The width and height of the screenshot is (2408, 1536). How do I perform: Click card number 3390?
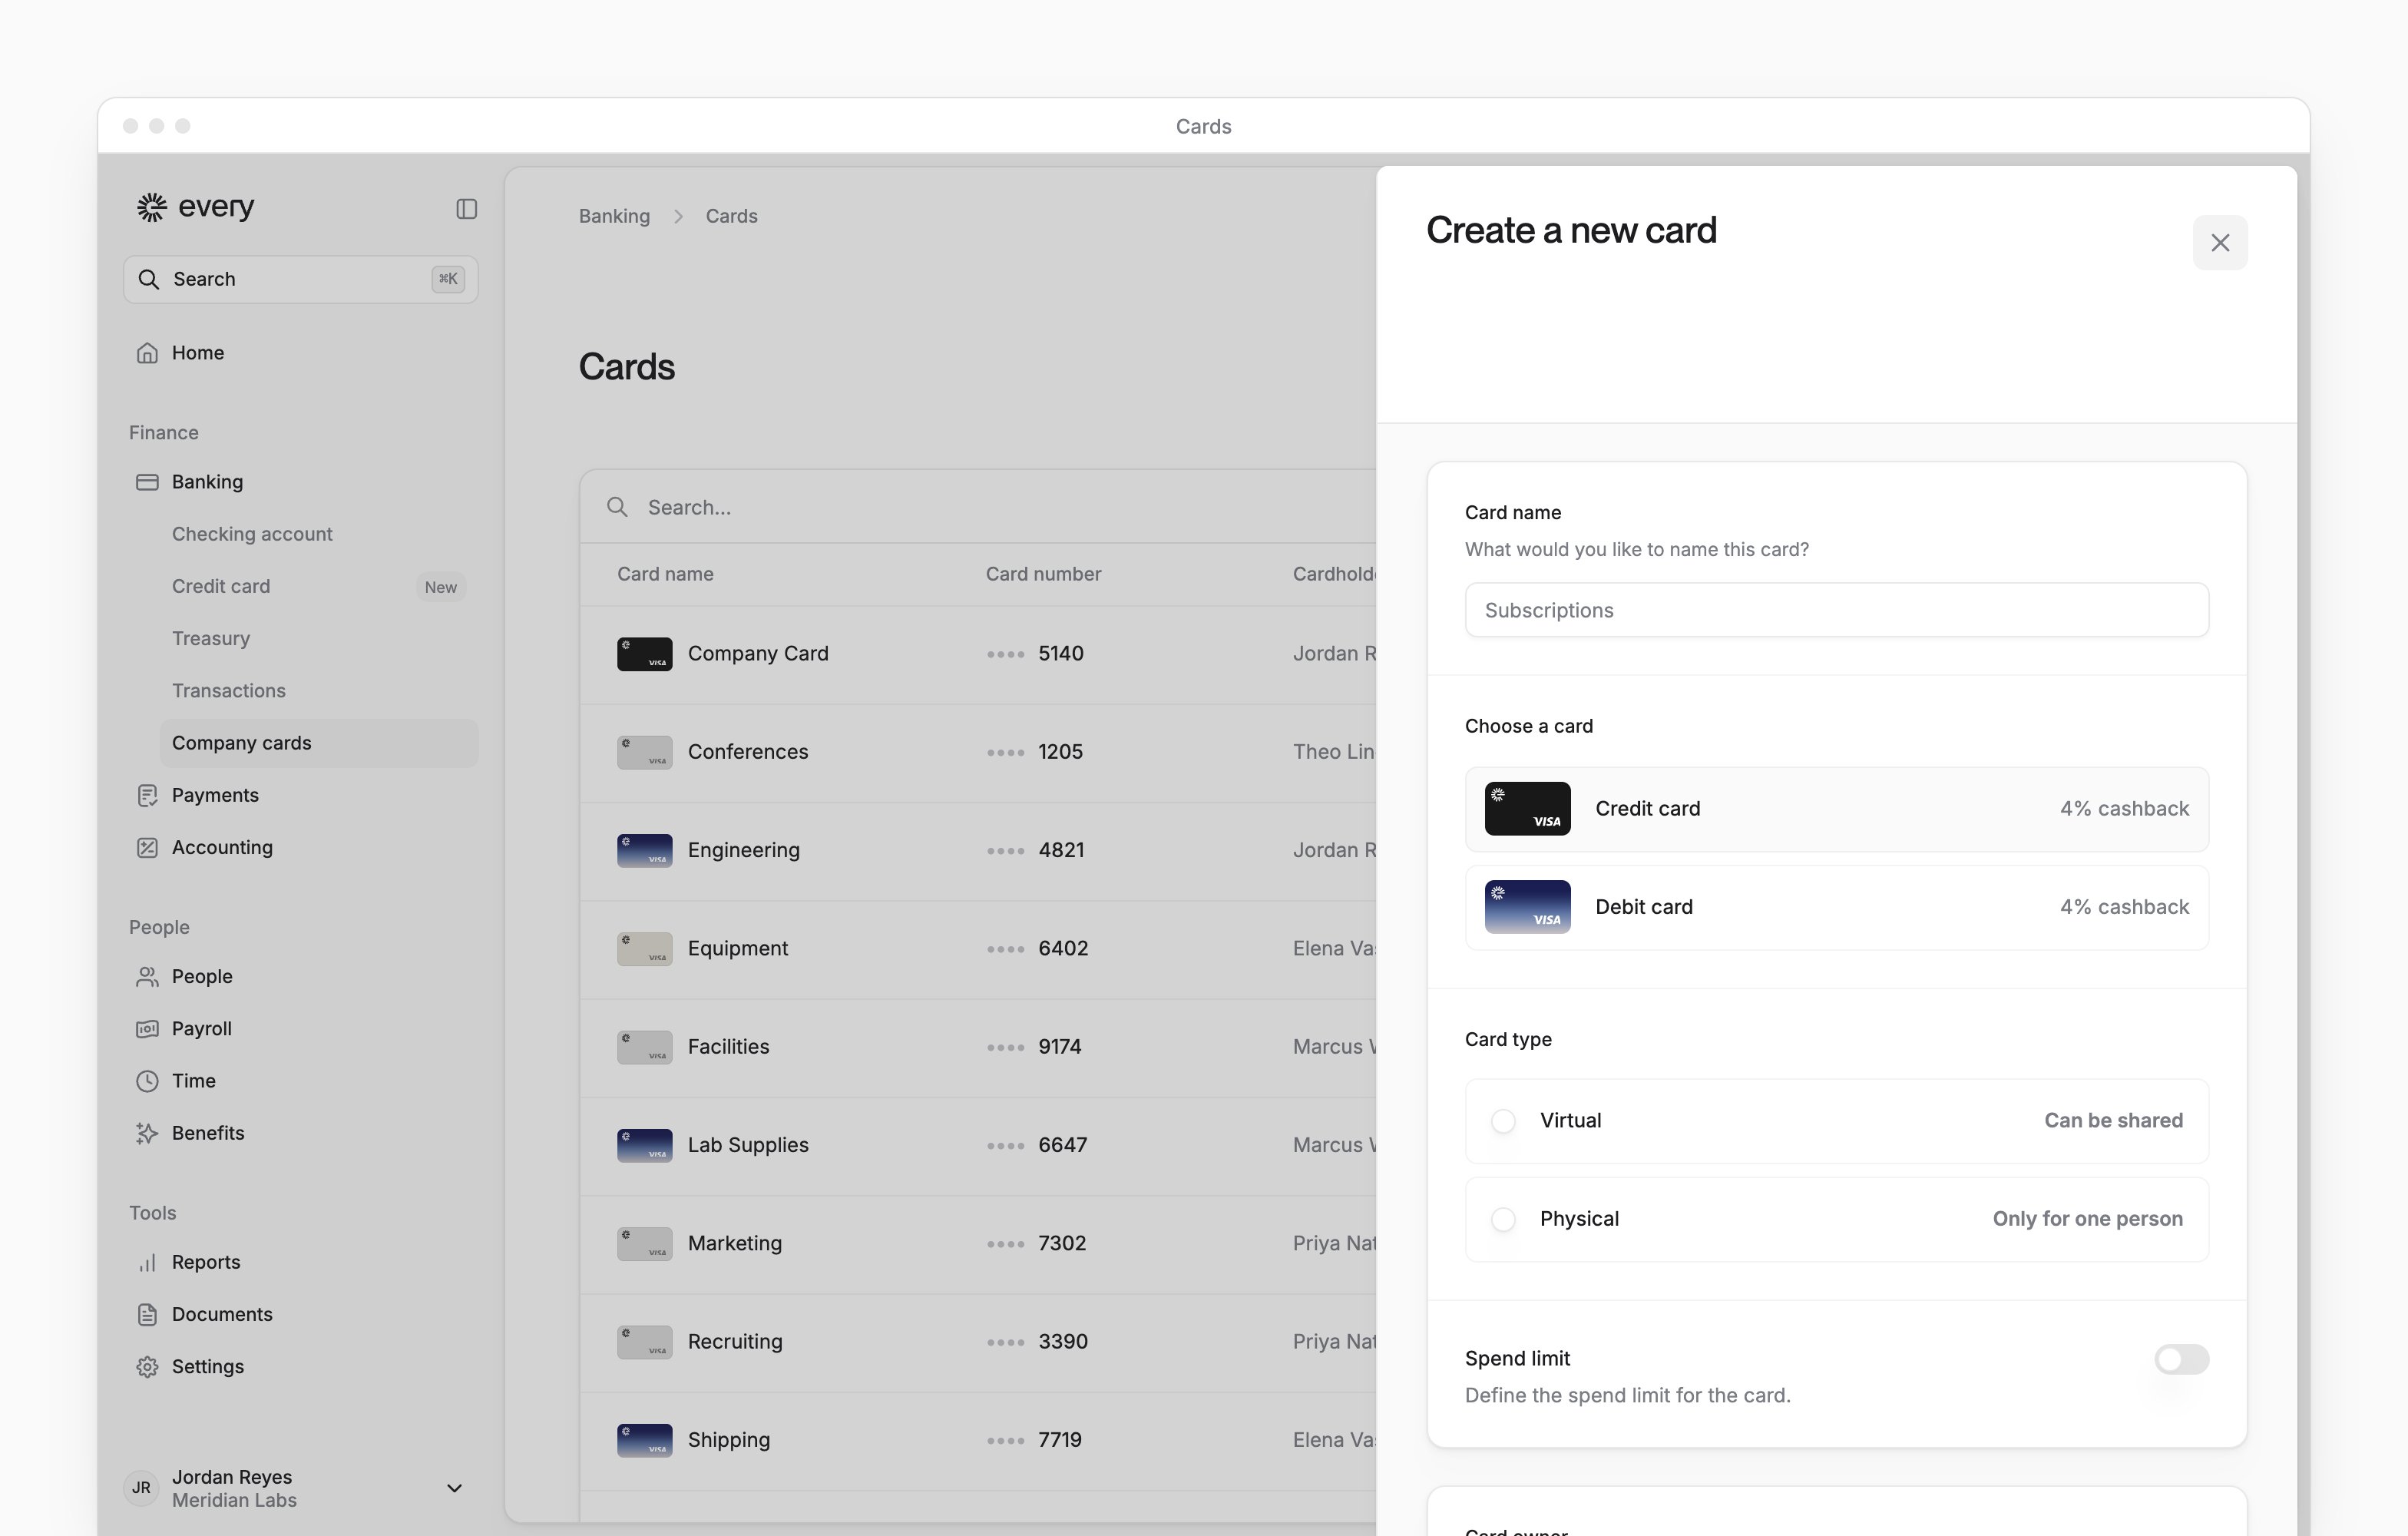coord(1062,1341)
